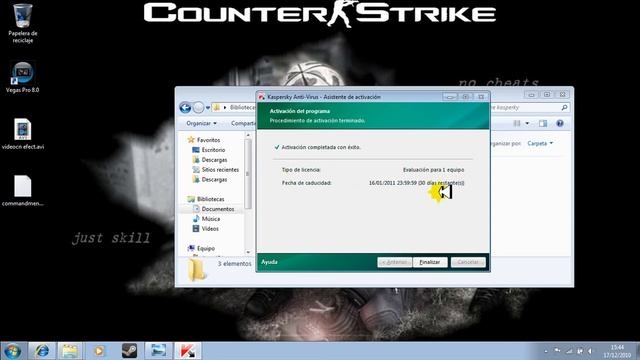The width and height of the screenshot is (640, 360).
Task: Click the magnifier icon in Explorer search
Action: pyautogui.click(x=564, y=107)
